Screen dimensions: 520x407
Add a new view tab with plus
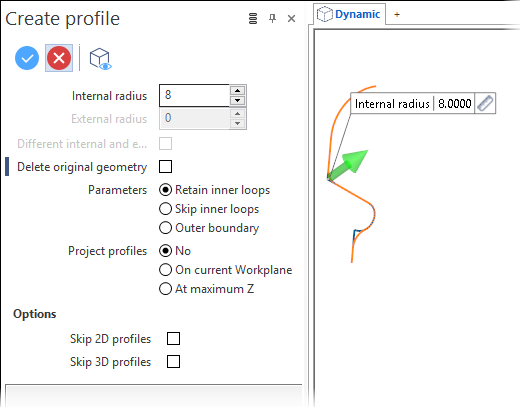click(x=397, y=14)
